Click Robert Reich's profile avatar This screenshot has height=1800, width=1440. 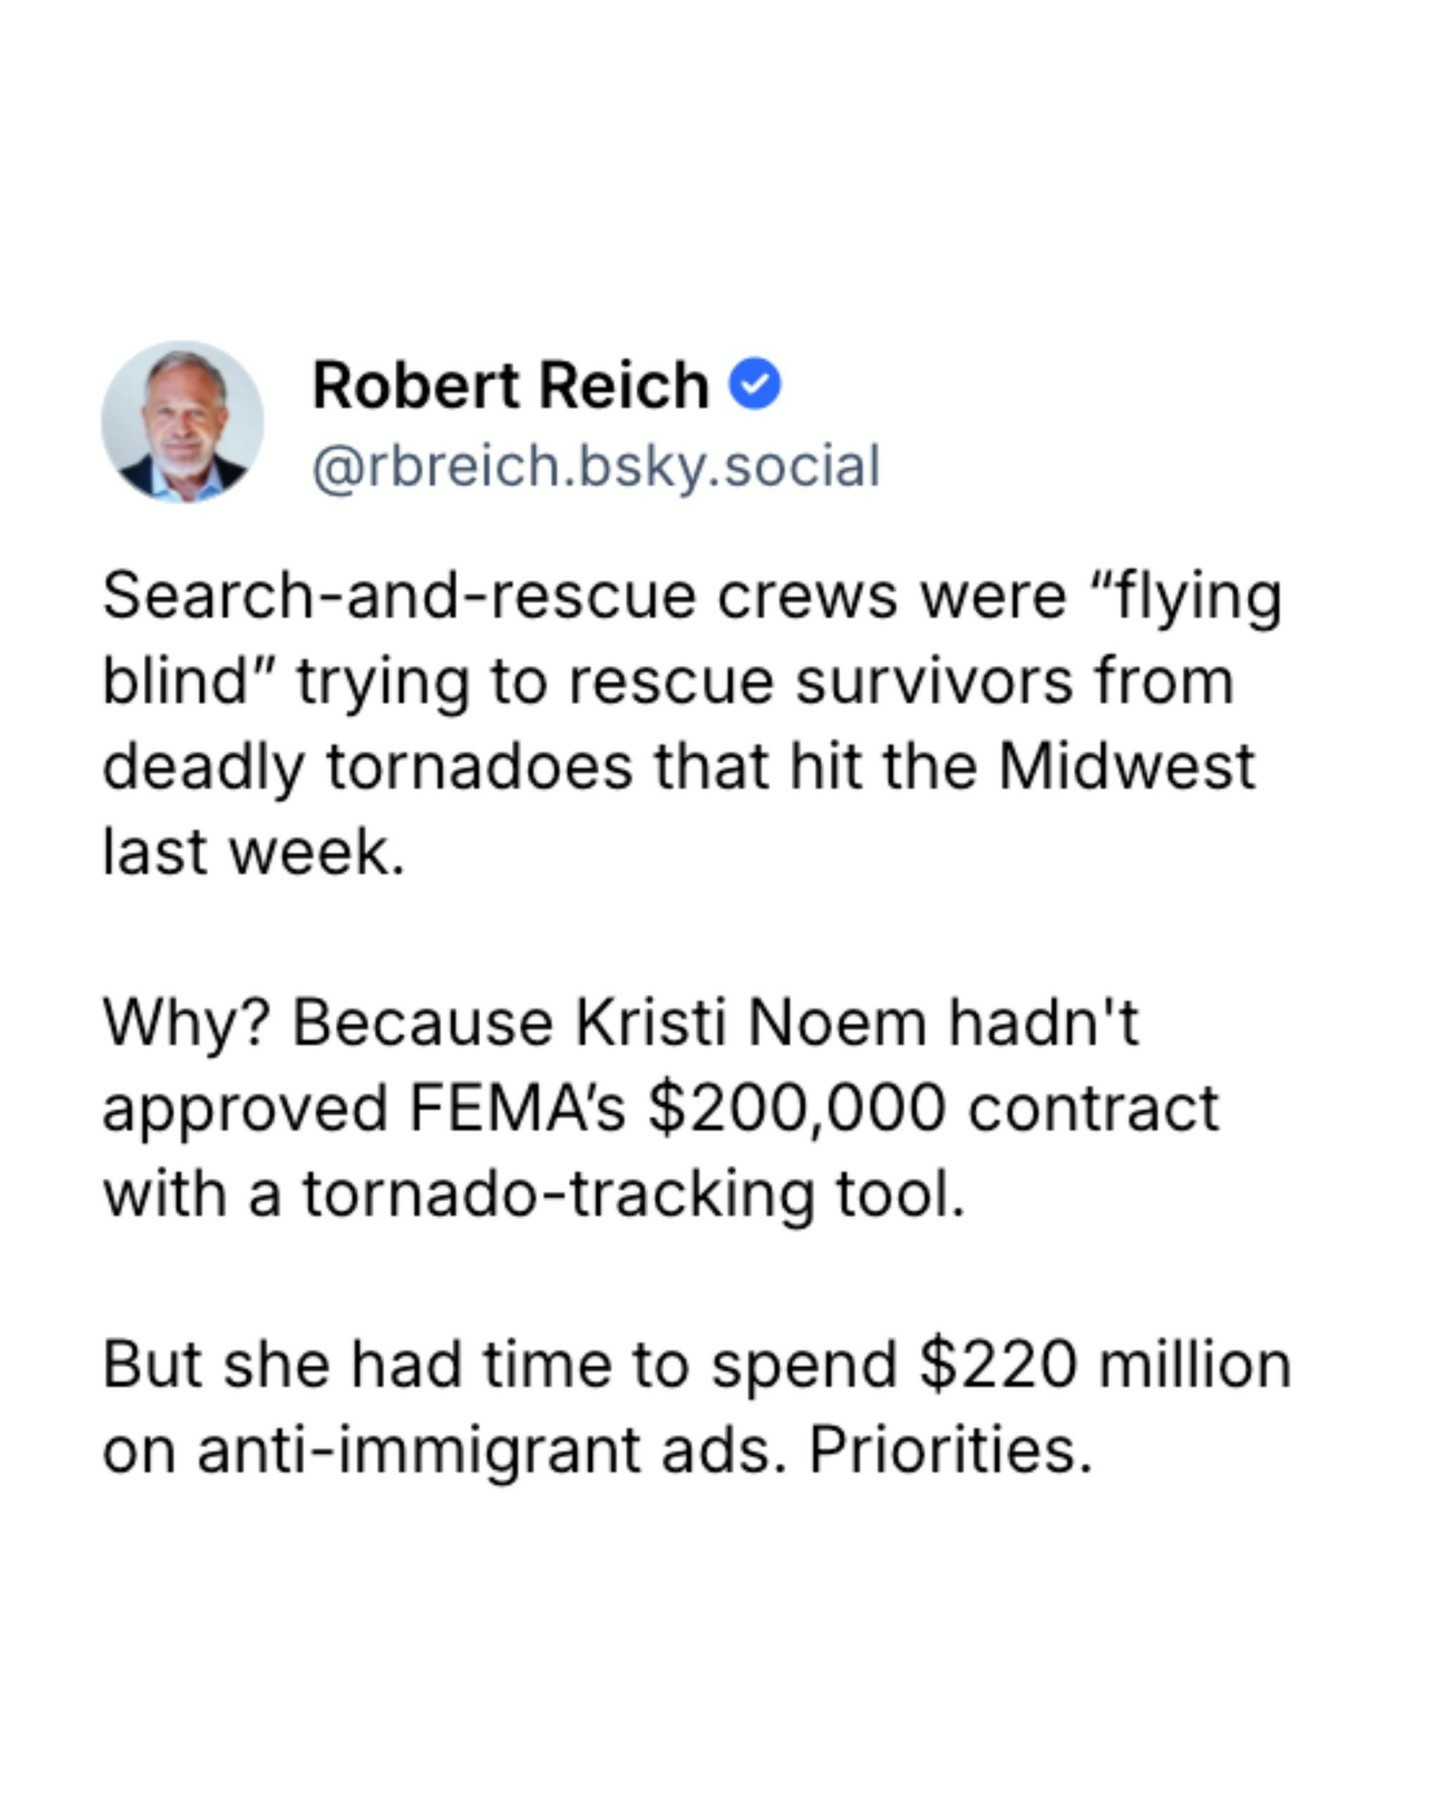tap(182, 421)
